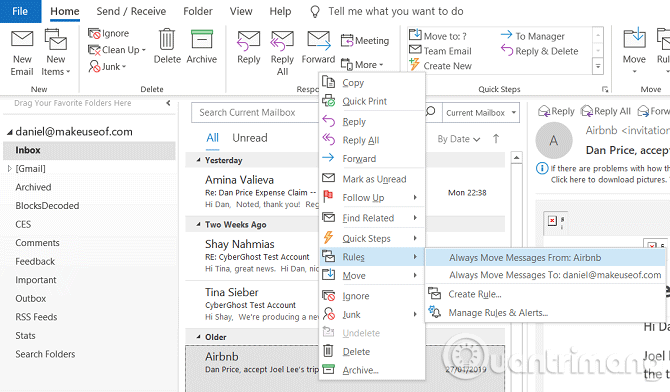The width and height of the screenshot is (670, 392).
Task: Open Move submenu in context menu
Action: tap(372, 276)
